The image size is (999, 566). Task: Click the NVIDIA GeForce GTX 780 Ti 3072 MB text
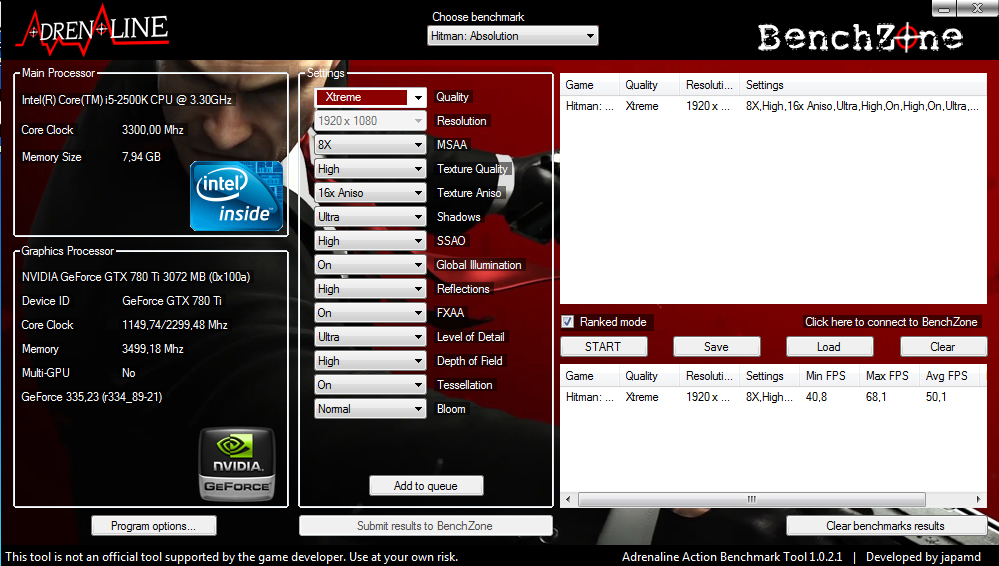136,277
